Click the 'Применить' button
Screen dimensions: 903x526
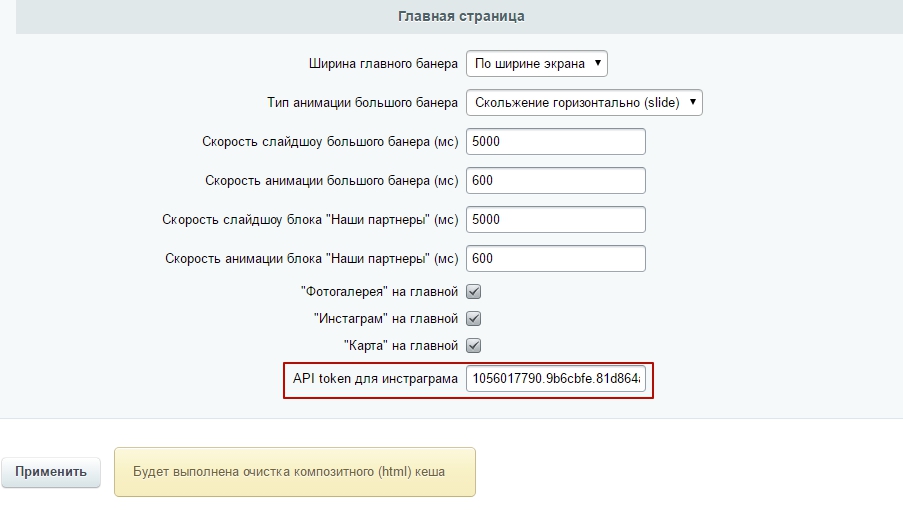[x=51, y=472]
